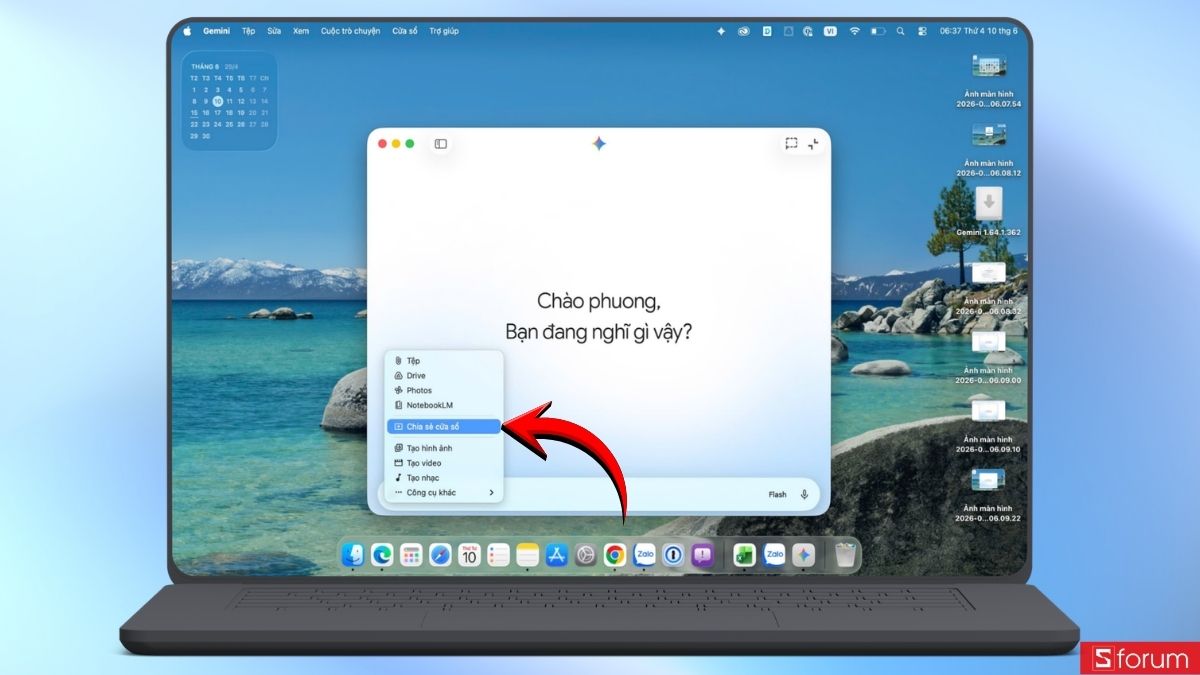Open Microsoft Edge from the Dock

tap(382, 555)
